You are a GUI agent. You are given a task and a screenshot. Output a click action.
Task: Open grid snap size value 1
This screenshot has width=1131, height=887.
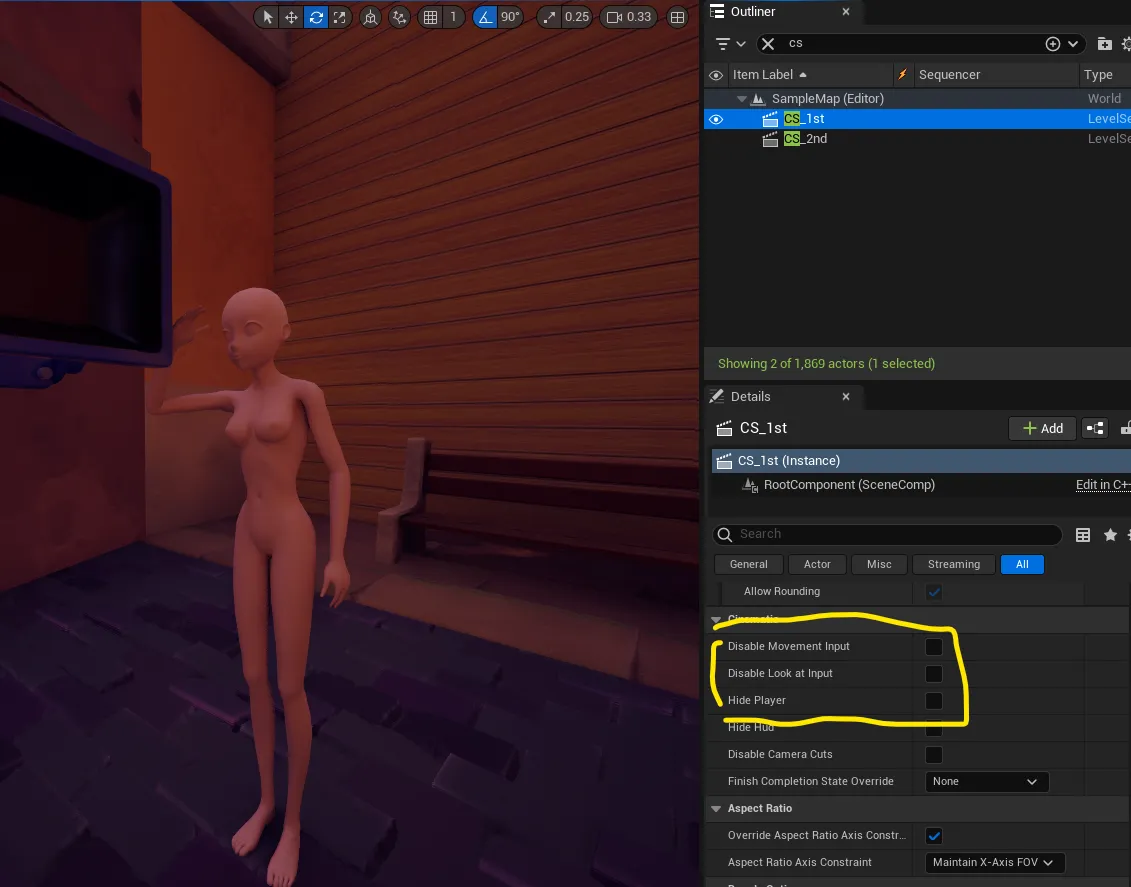pyautogui.click(x=453, y=17)
